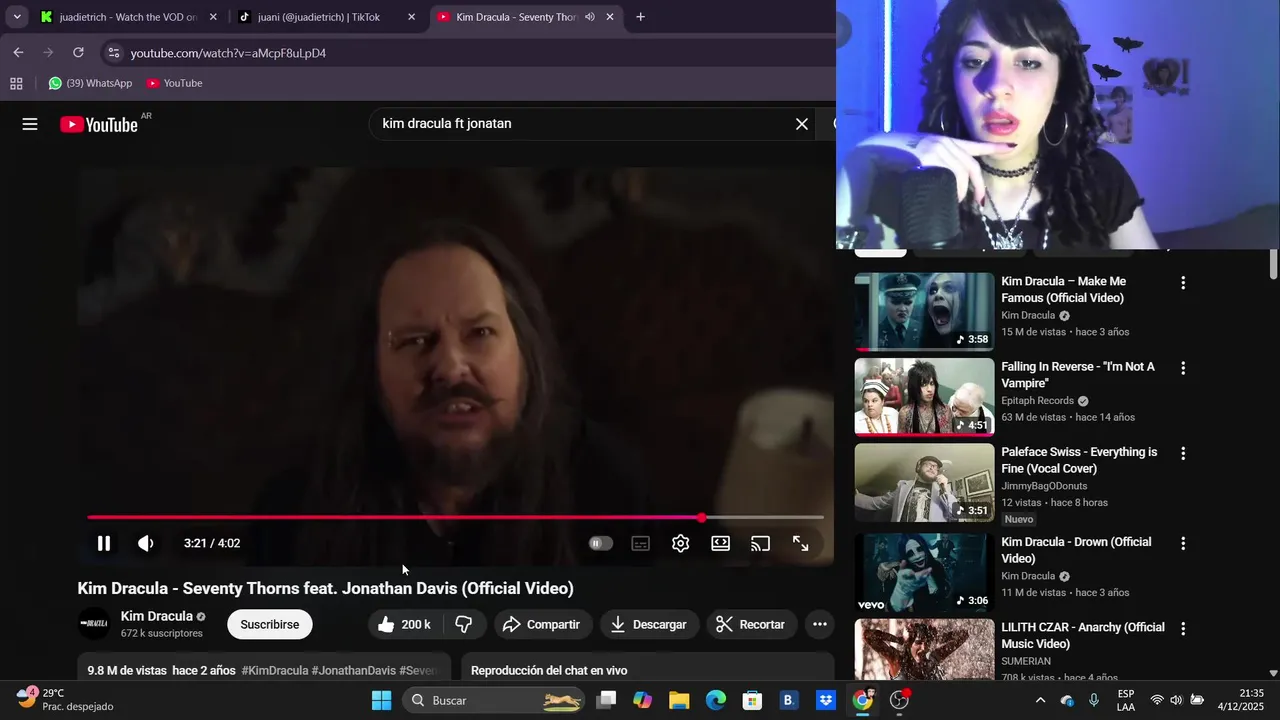Seek on the red video progress bar

455,517
